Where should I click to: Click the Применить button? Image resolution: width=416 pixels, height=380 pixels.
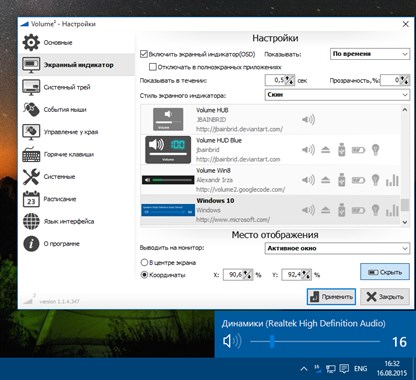click(x=331, y=297)
